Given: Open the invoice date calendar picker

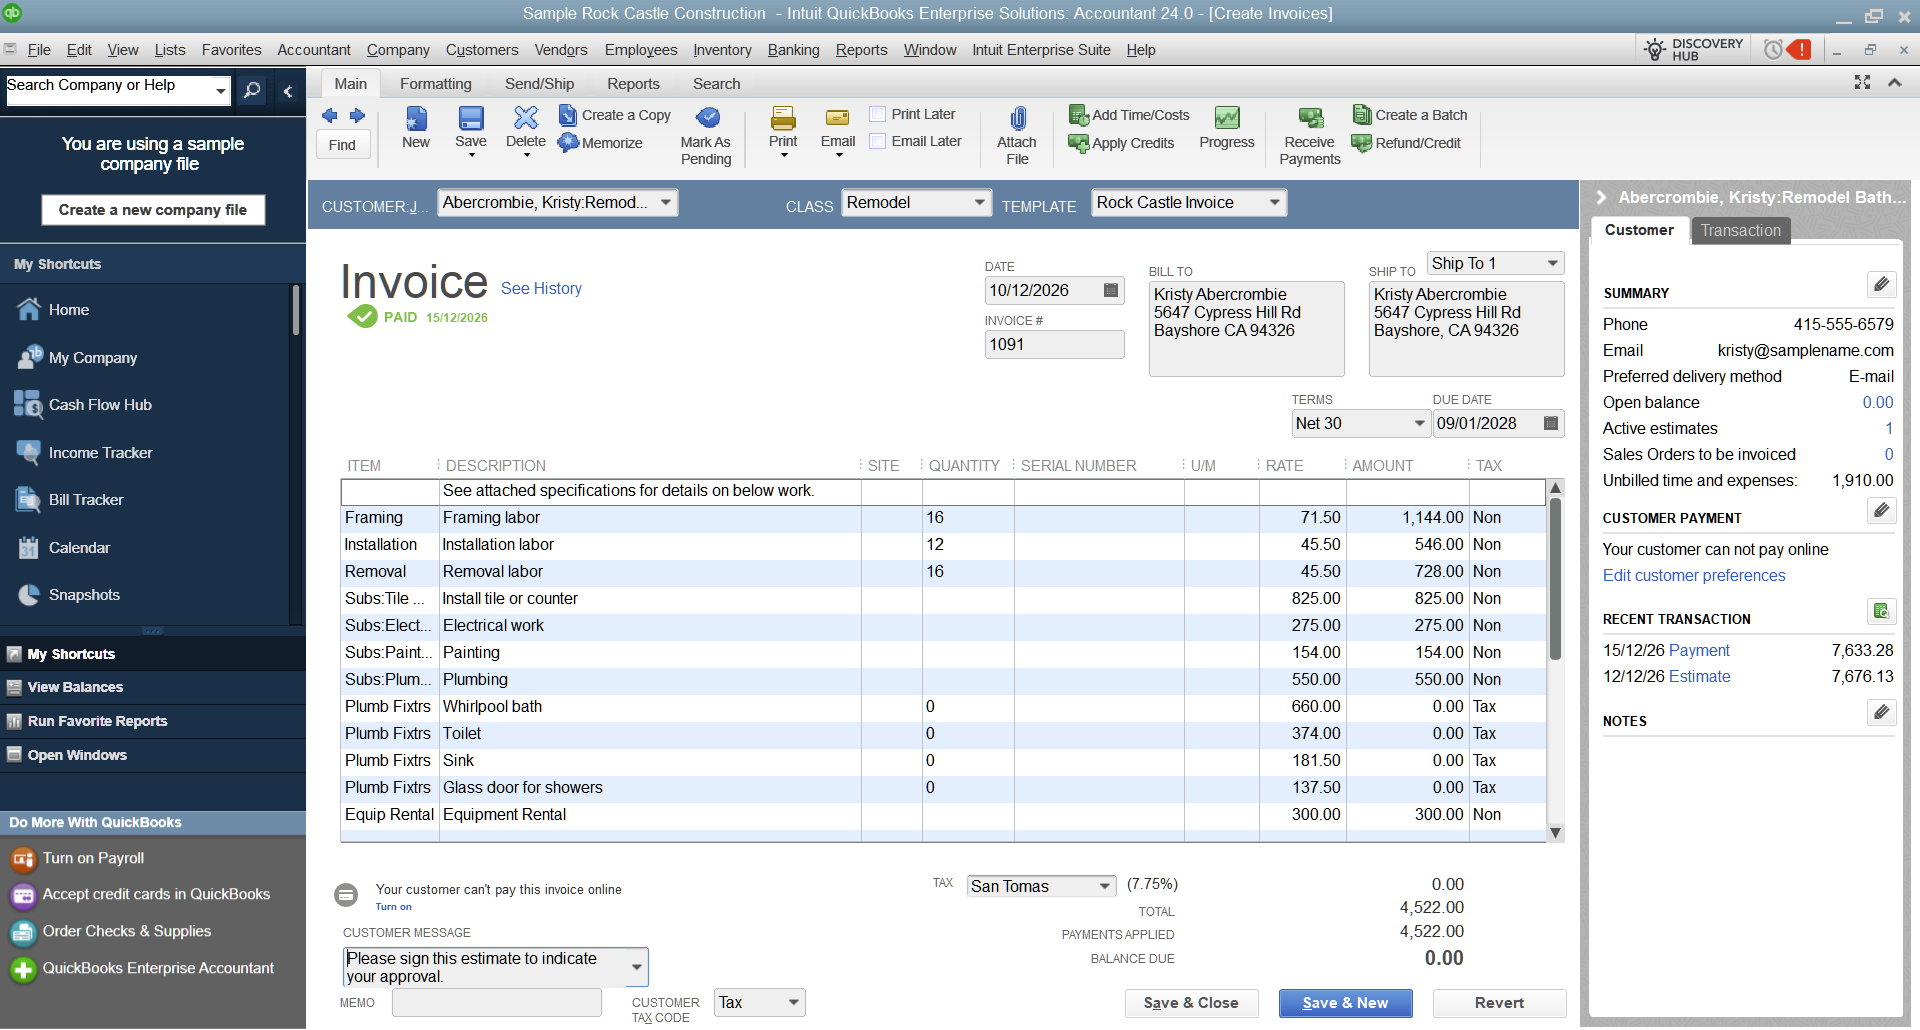Looking at the screenshot, I should [x=1110, y=290].
